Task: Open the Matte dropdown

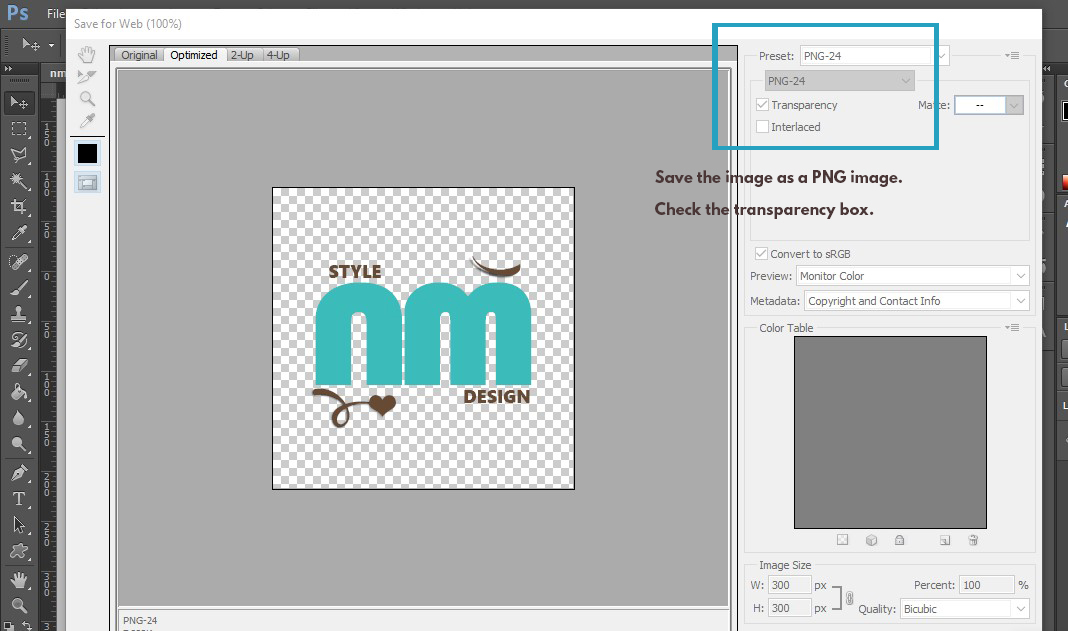Action: 1015,104
